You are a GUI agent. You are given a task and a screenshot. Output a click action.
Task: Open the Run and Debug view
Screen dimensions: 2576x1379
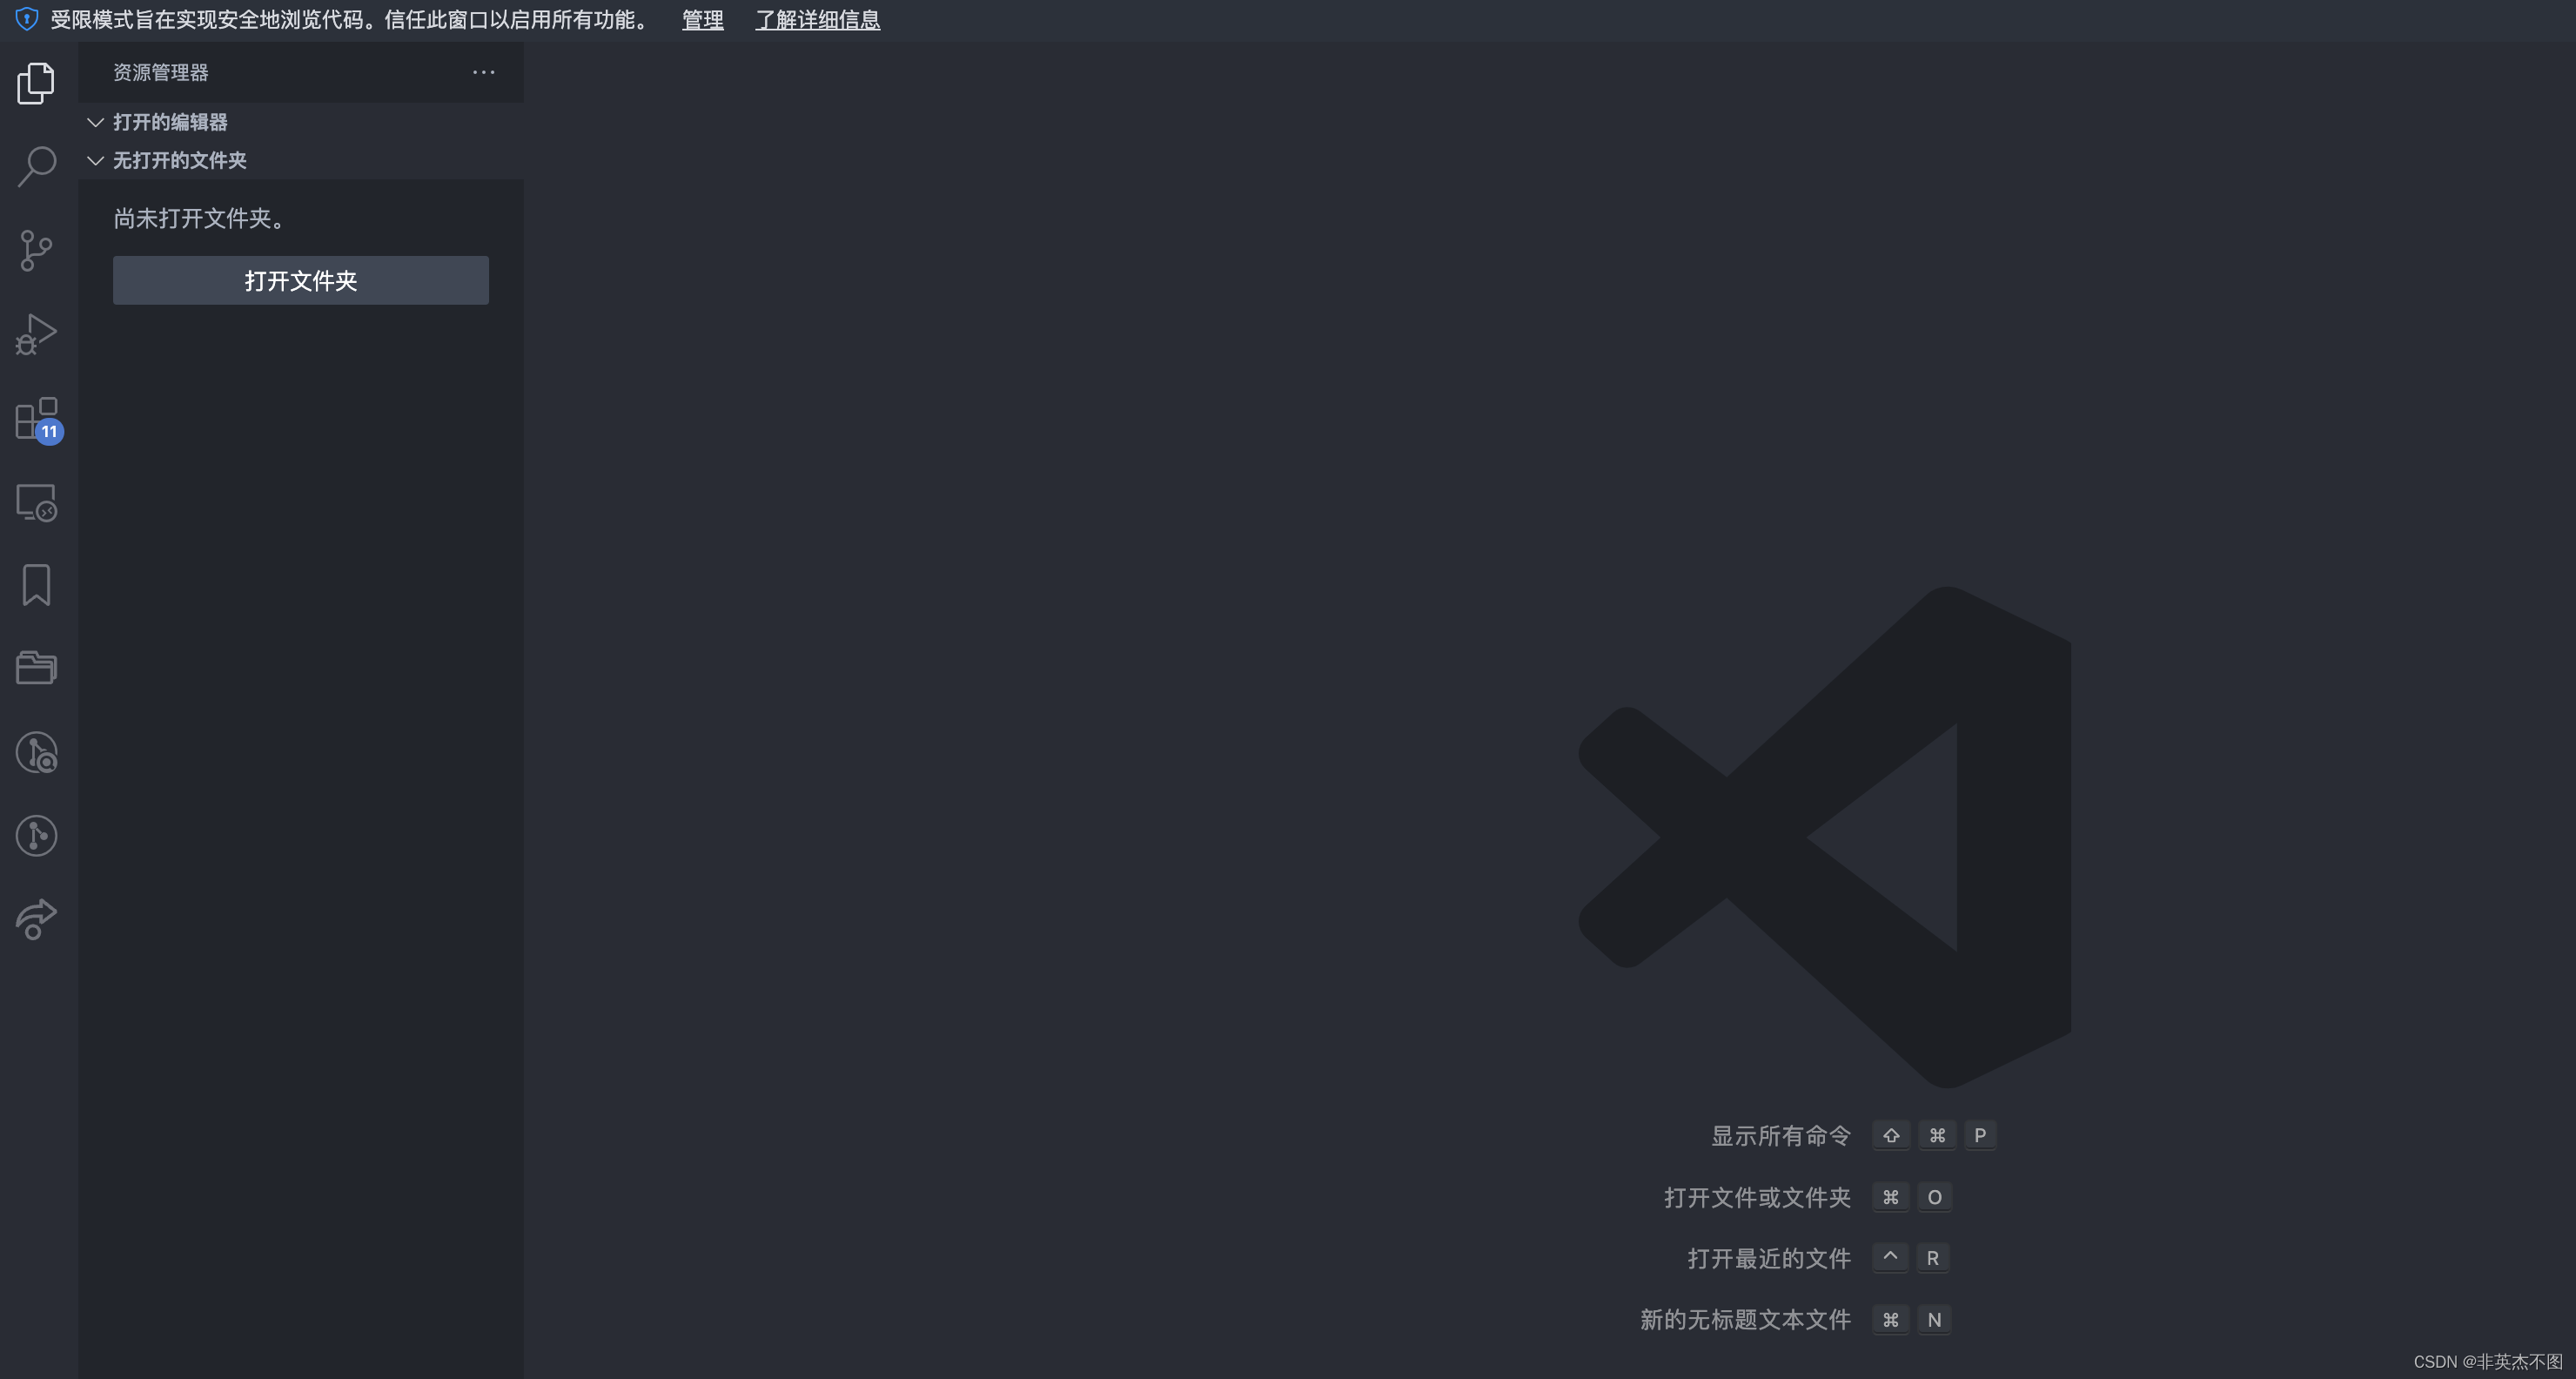(x=36, y=334)
